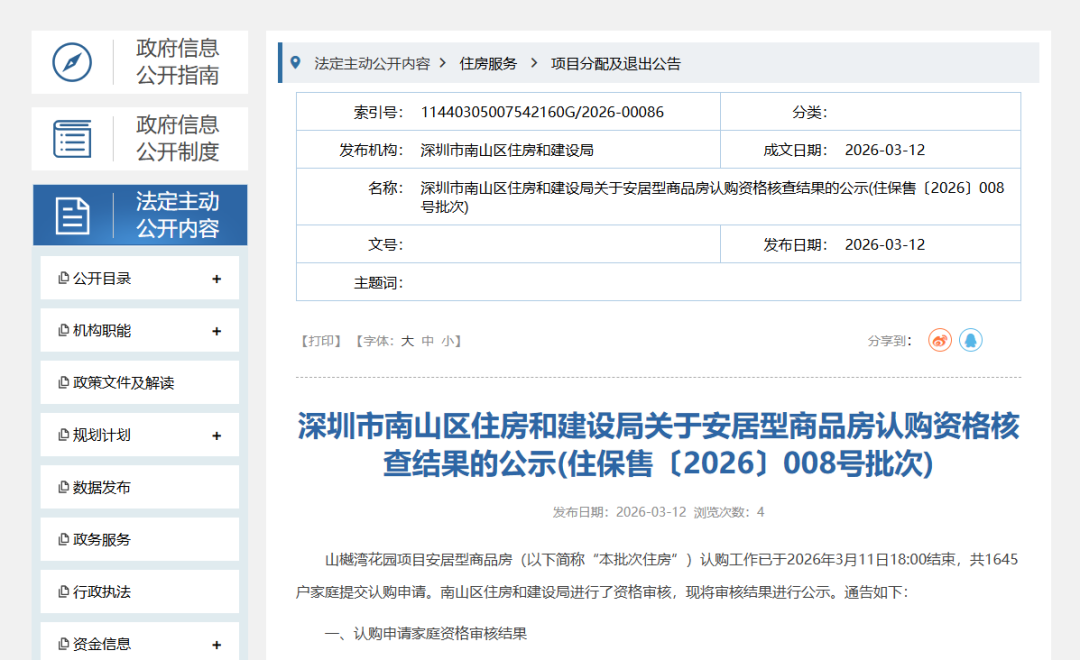1080x660 pixels.
Task: Click the compass icon for 政府信息公开指南
Action: coord(72,62)
